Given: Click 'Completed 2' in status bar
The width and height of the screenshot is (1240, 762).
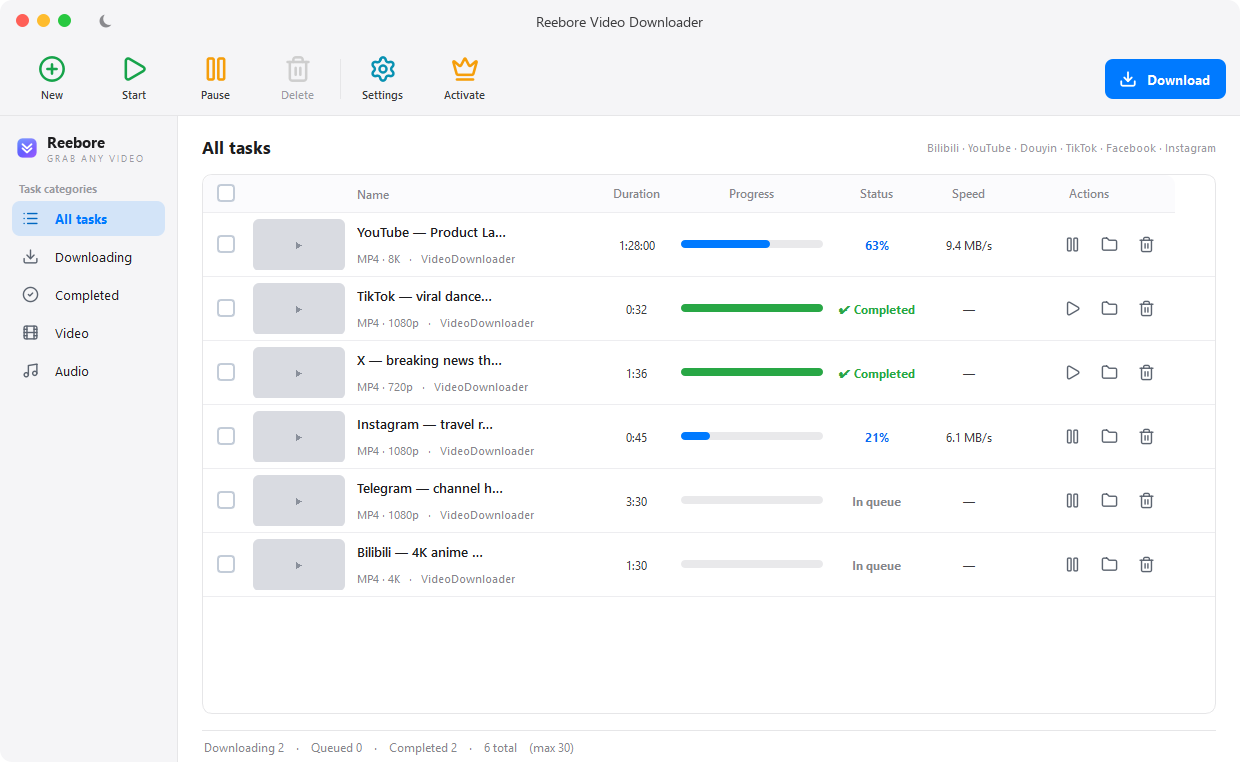Looking at the screenshot, I should pyautogui.click(x=423, y=748).
